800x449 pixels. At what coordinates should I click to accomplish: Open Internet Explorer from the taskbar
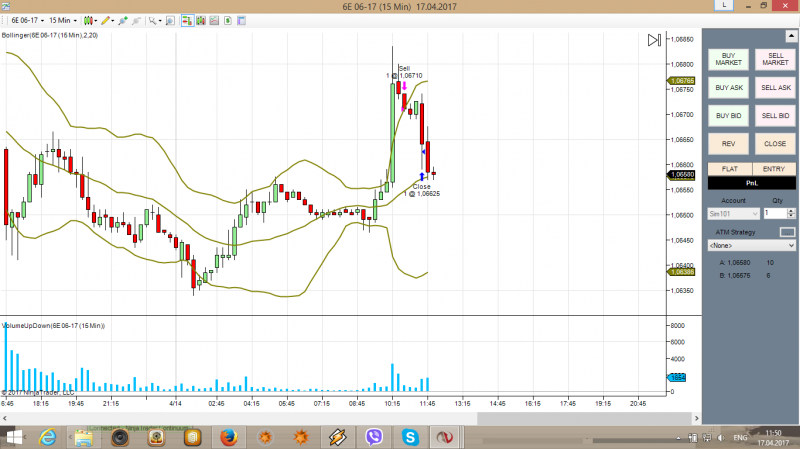(48, 437)
